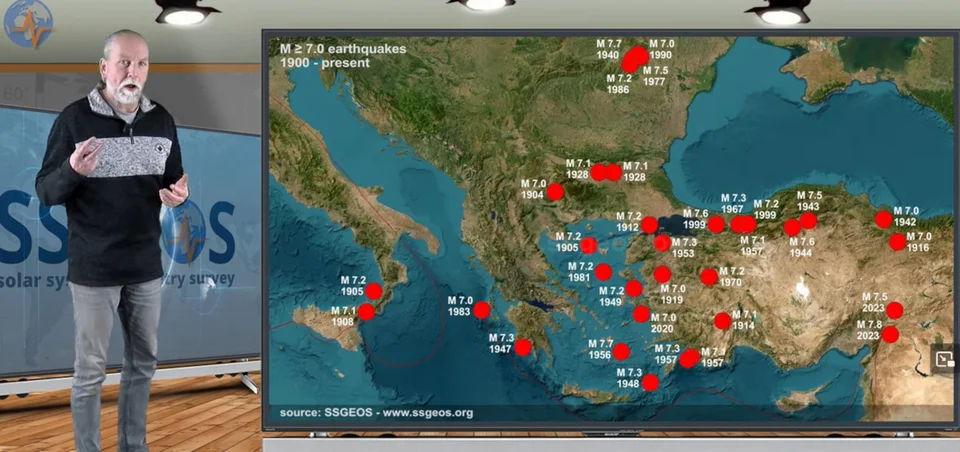The height and width of the screenshot is (452, 960).
Task: Select the M 7.5 2023 red marker
Action: click(894, 310)
